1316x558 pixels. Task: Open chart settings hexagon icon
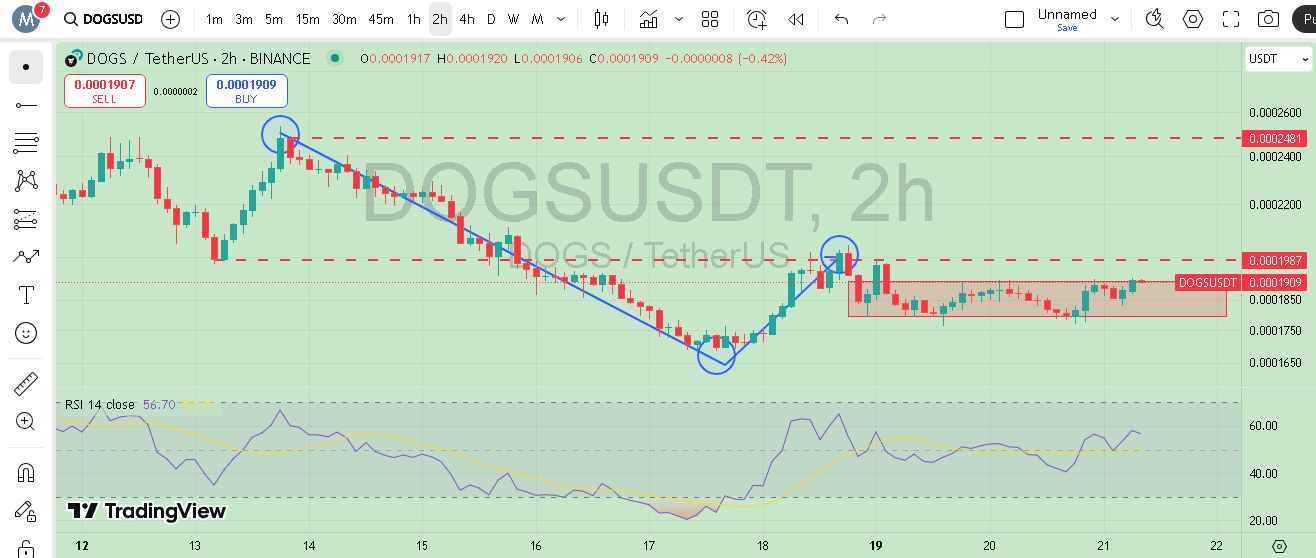click(x=1193, y=19)
